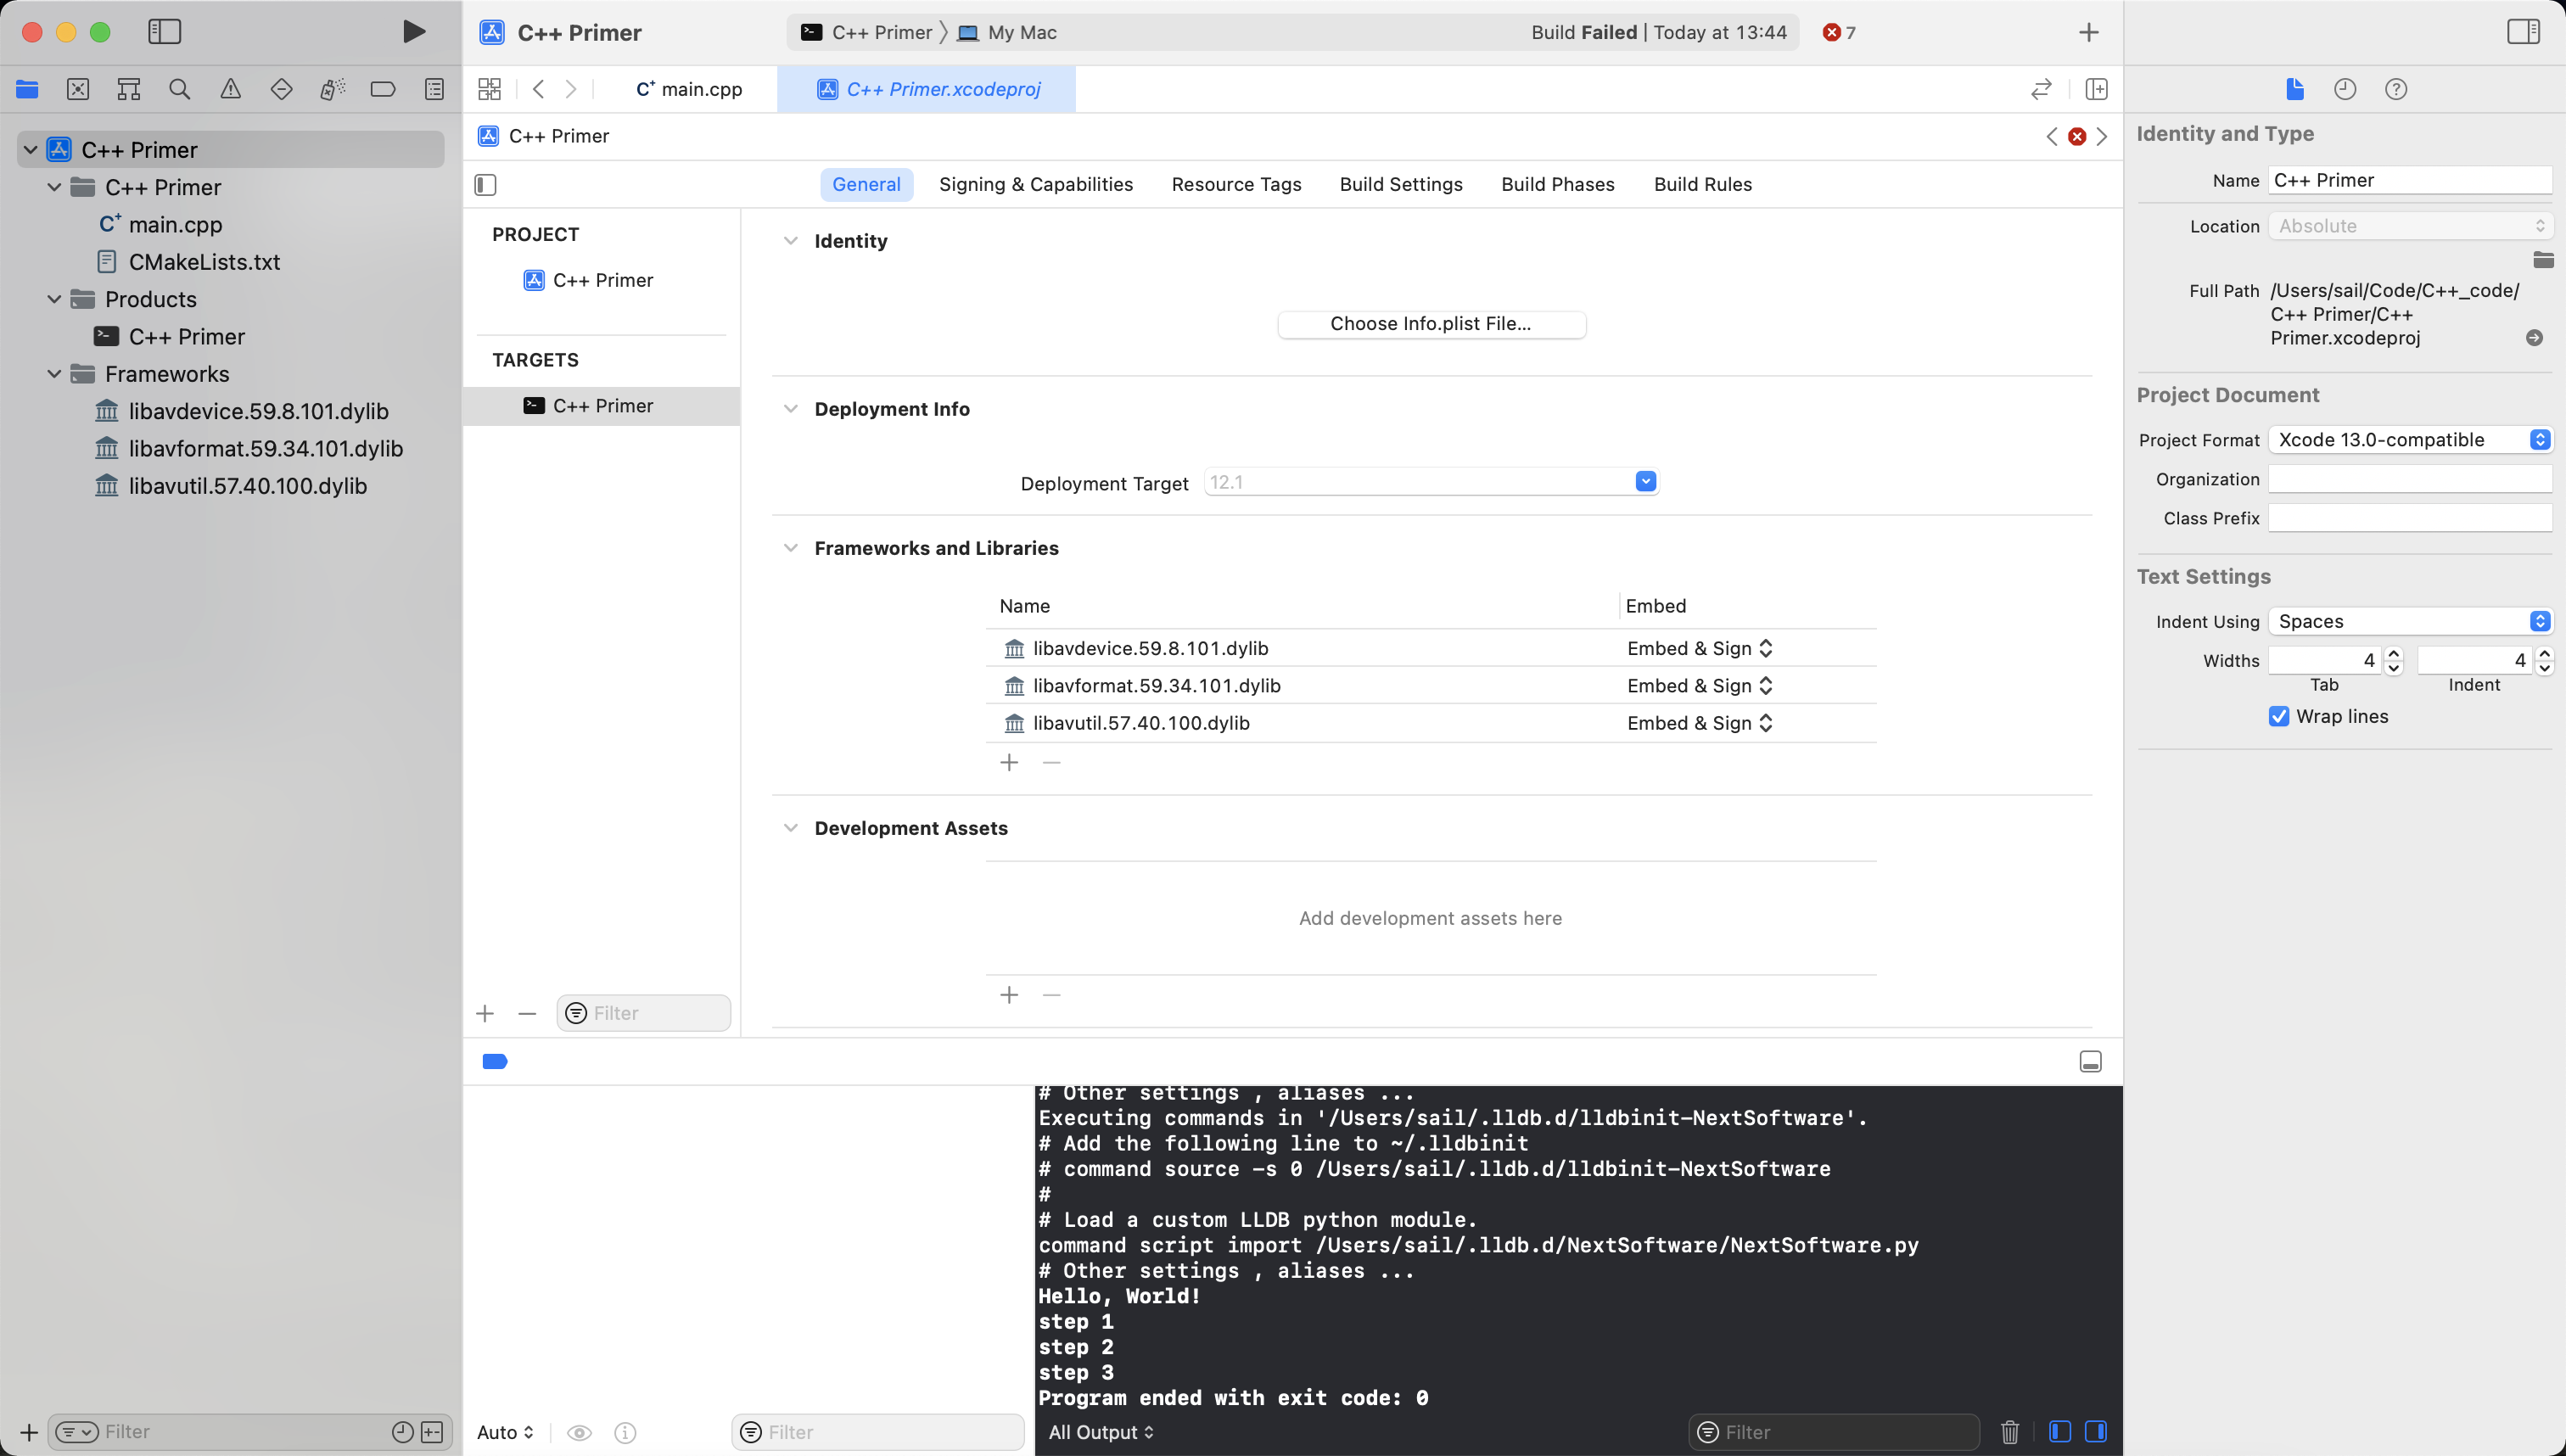Collapse the Deployment Info section
The height and width of the screenshot is (1456, 2566).
791,409
